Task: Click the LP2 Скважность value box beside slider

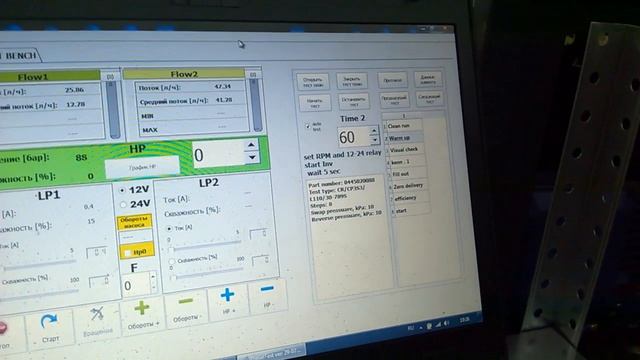Action: (261, 260)
